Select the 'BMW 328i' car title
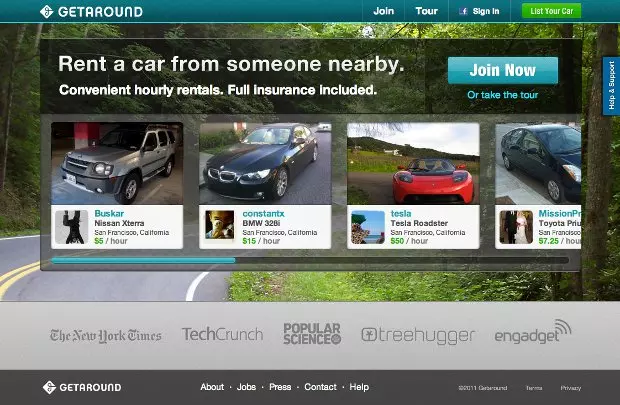 [261, 223]
